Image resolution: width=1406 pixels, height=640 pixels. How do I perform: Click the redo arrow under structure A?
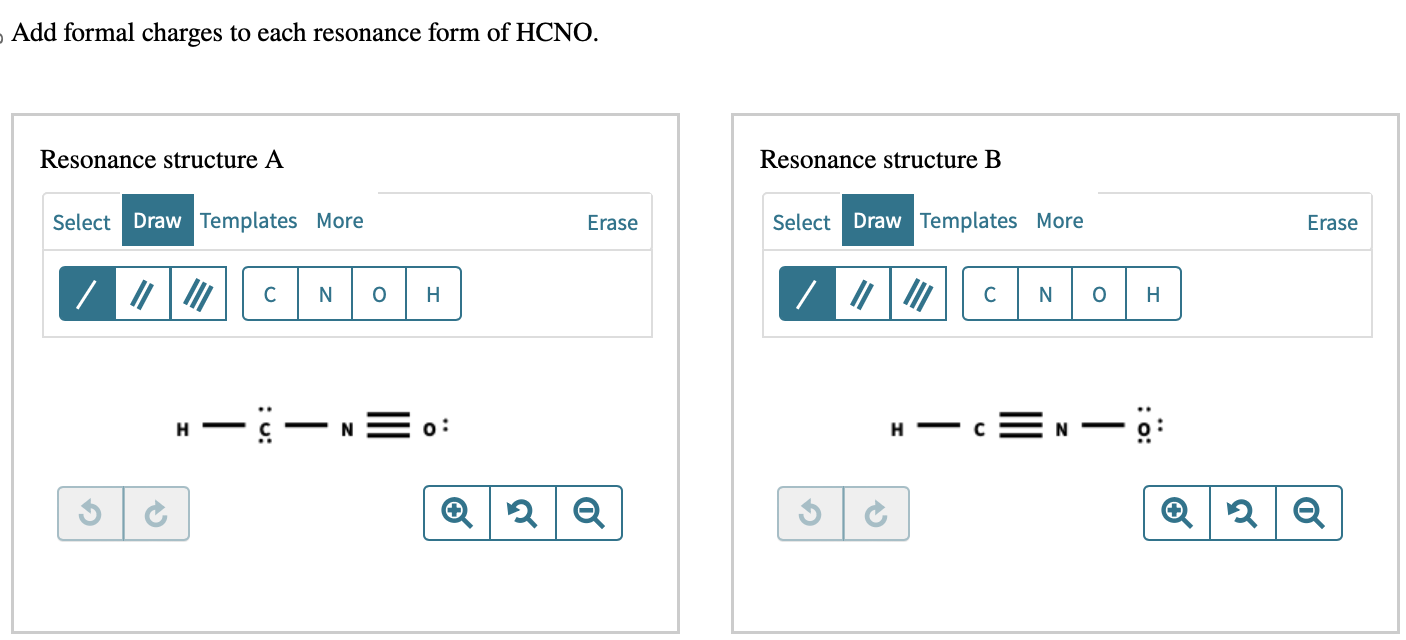(156, 513)
